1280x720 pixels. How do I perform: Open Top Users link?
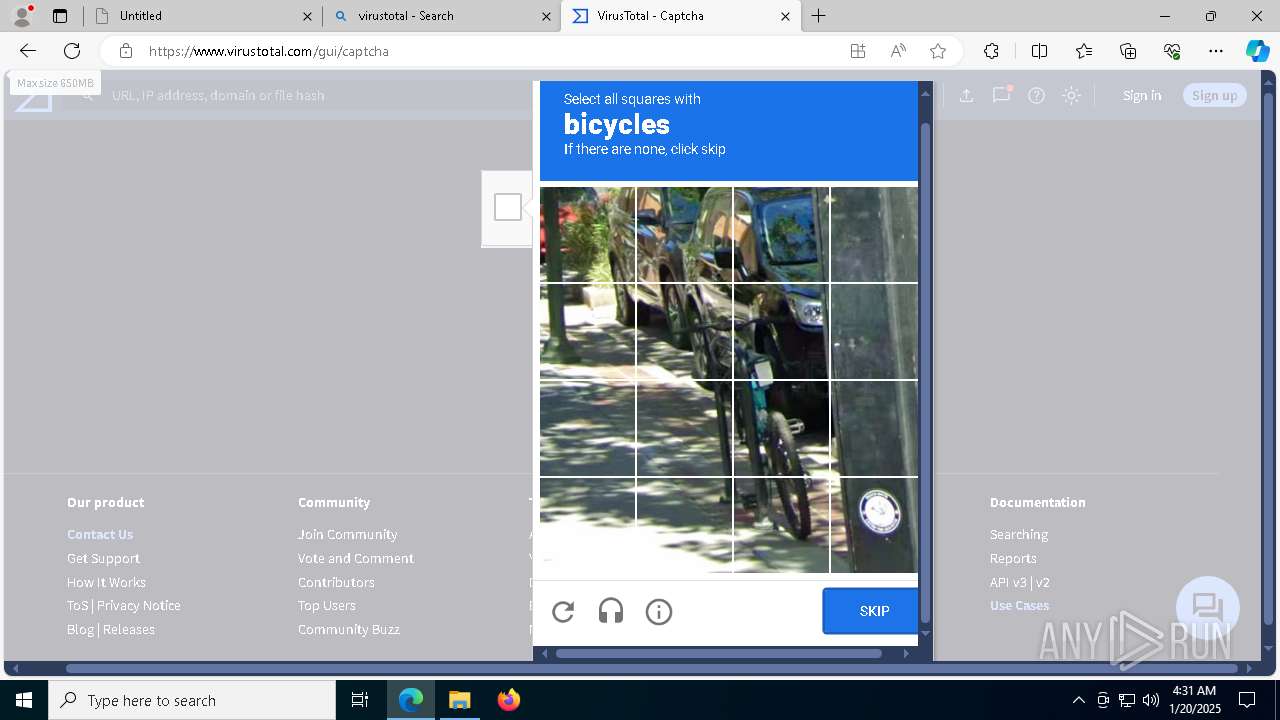tap(326, 605)
